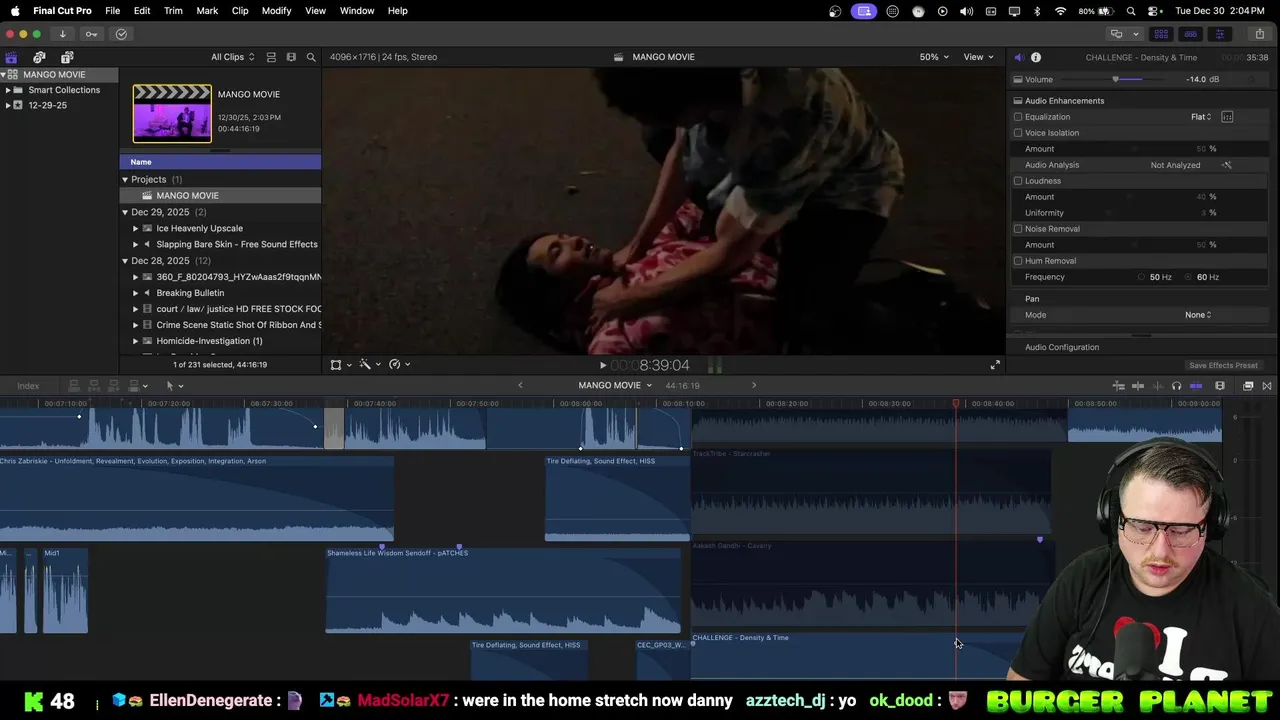The height and width of the screenshot is (720, 1280).
Task: Click the red playhead marker in ruler
Action: pyautogui.click(x=956, y=404)
